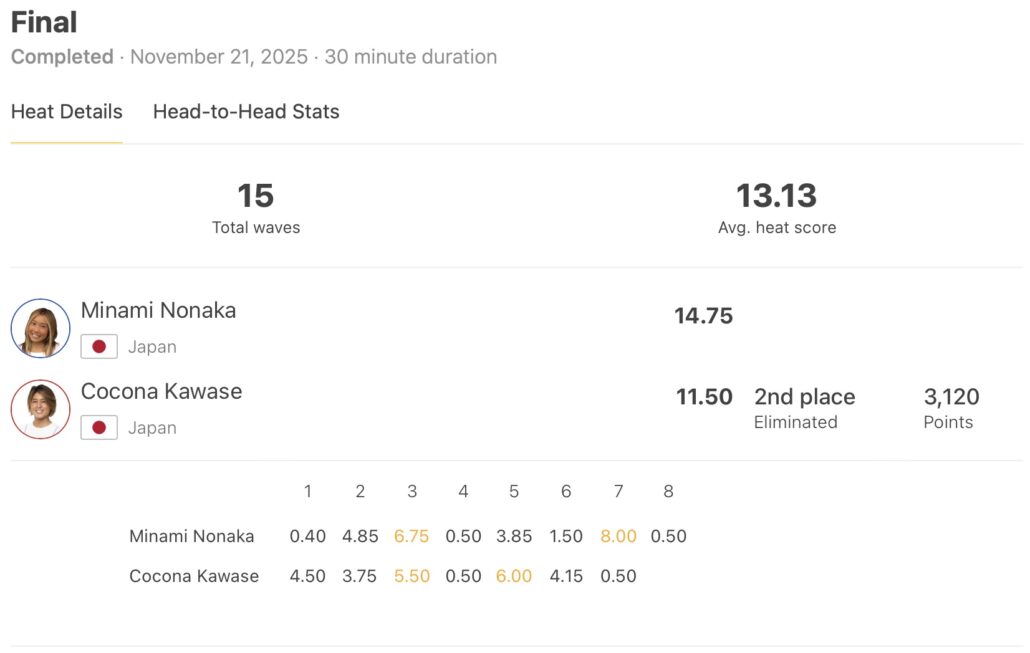Select the Heat Details tab

pos(67,112)
